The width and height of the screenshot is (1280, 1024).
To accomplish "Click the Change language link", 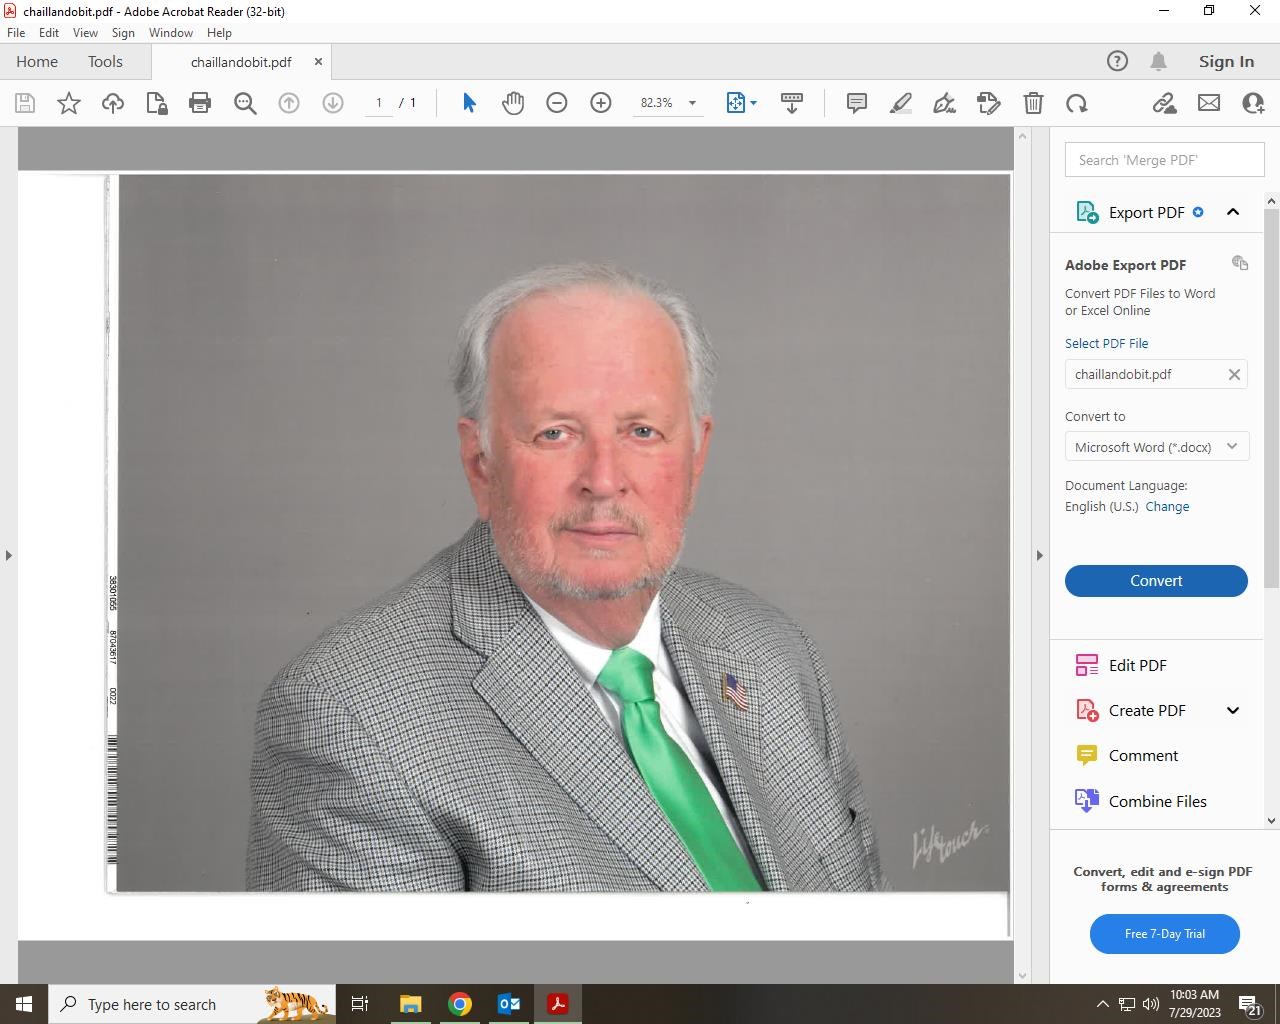I will click(1167, 507).
